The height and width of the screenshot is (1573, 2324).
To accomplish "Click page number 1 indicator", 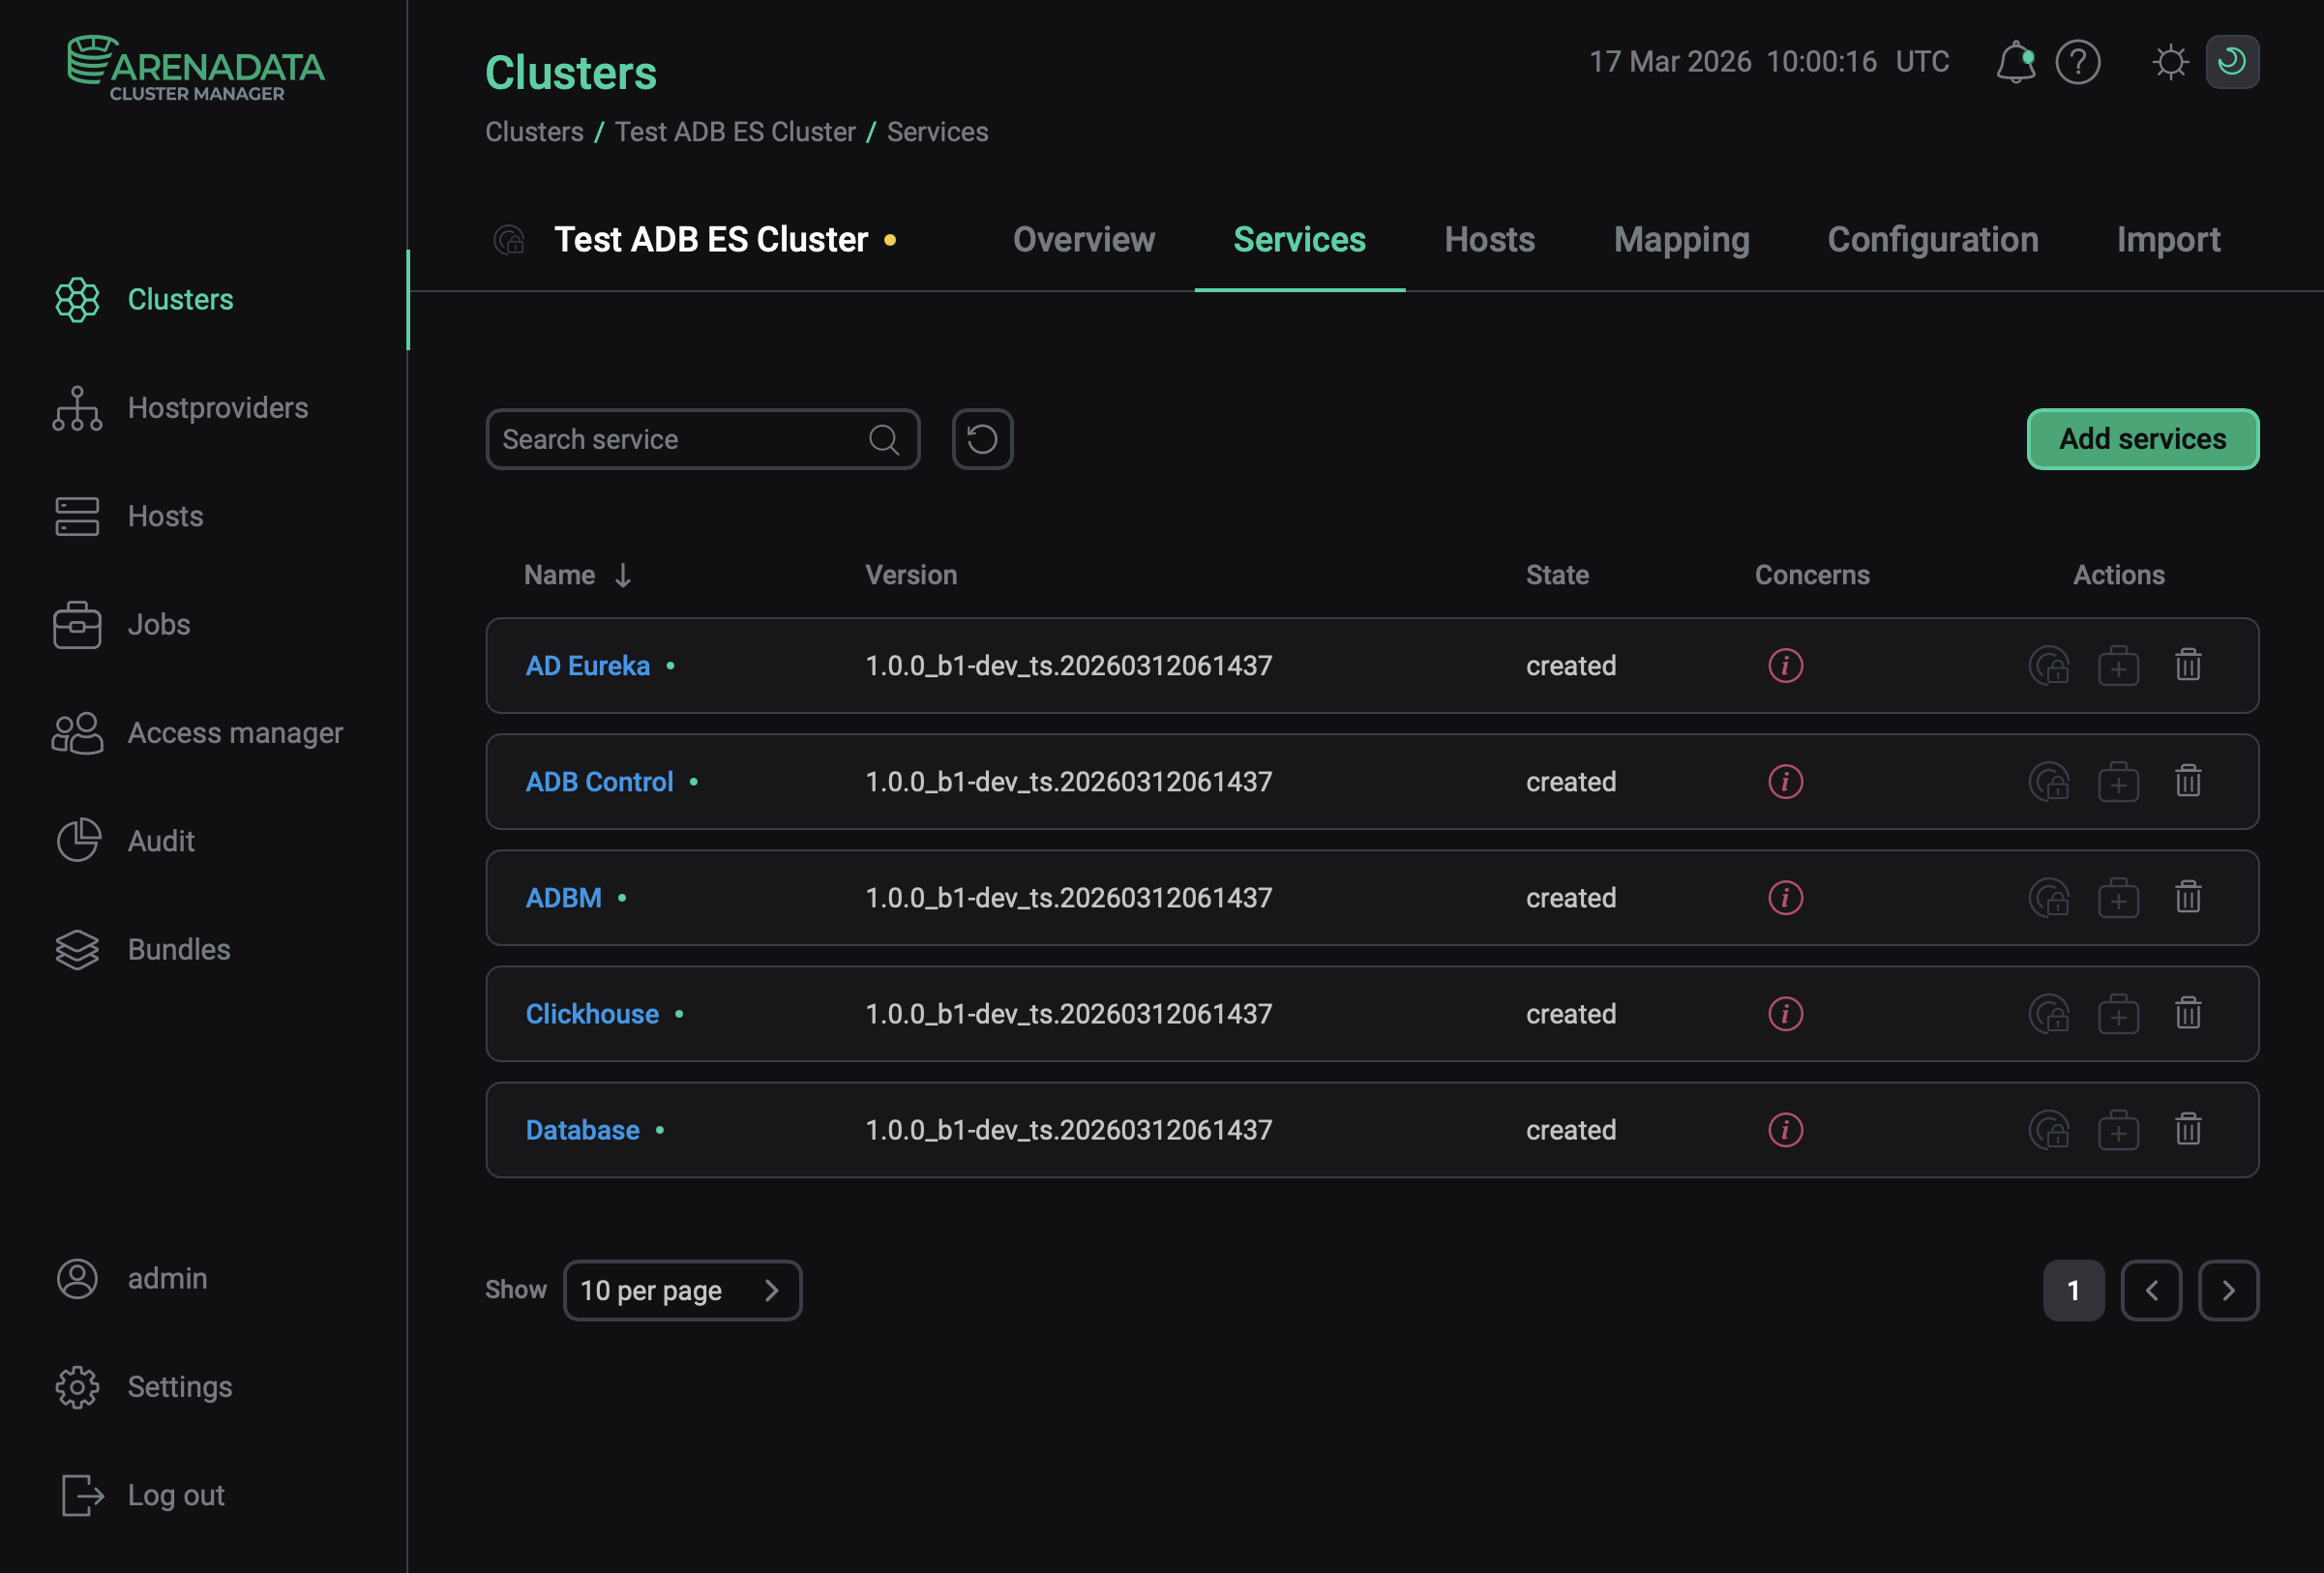I will [2074, 1290].
